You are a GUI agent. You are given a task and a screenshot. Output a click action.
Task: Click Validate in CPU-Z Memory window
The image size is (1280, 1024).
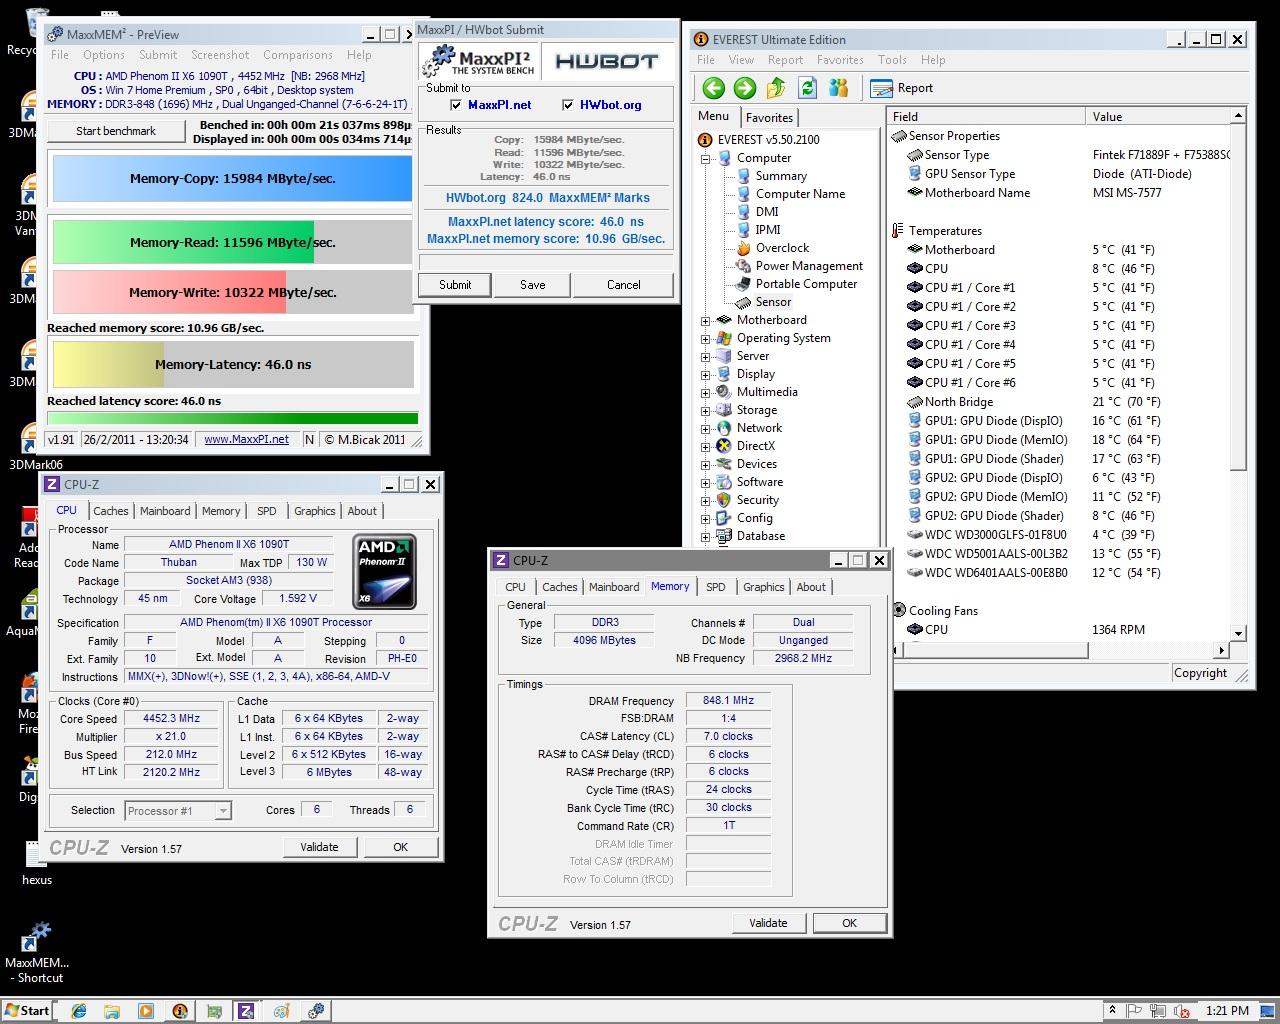tap(768, 923)
